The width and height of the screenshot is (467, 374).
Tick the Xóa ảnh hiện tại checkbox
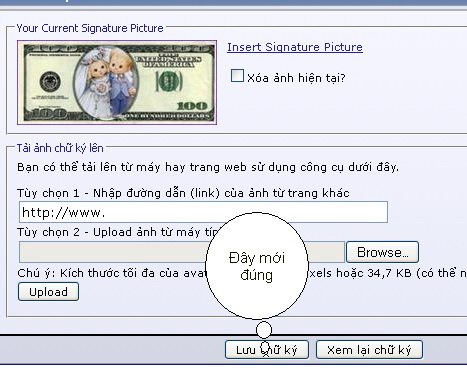coord(237,76)
